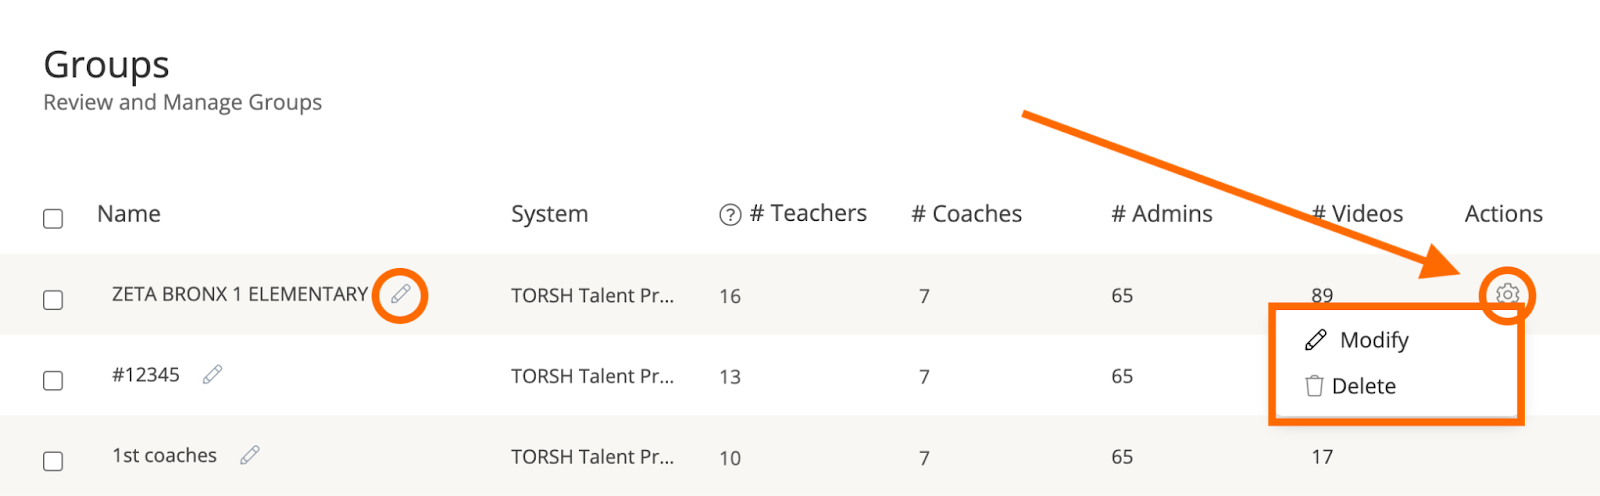Viewport: 1600px width, 496px height.
Task: Click pencil edit icon next to #12345
Action: coord(212,375)
